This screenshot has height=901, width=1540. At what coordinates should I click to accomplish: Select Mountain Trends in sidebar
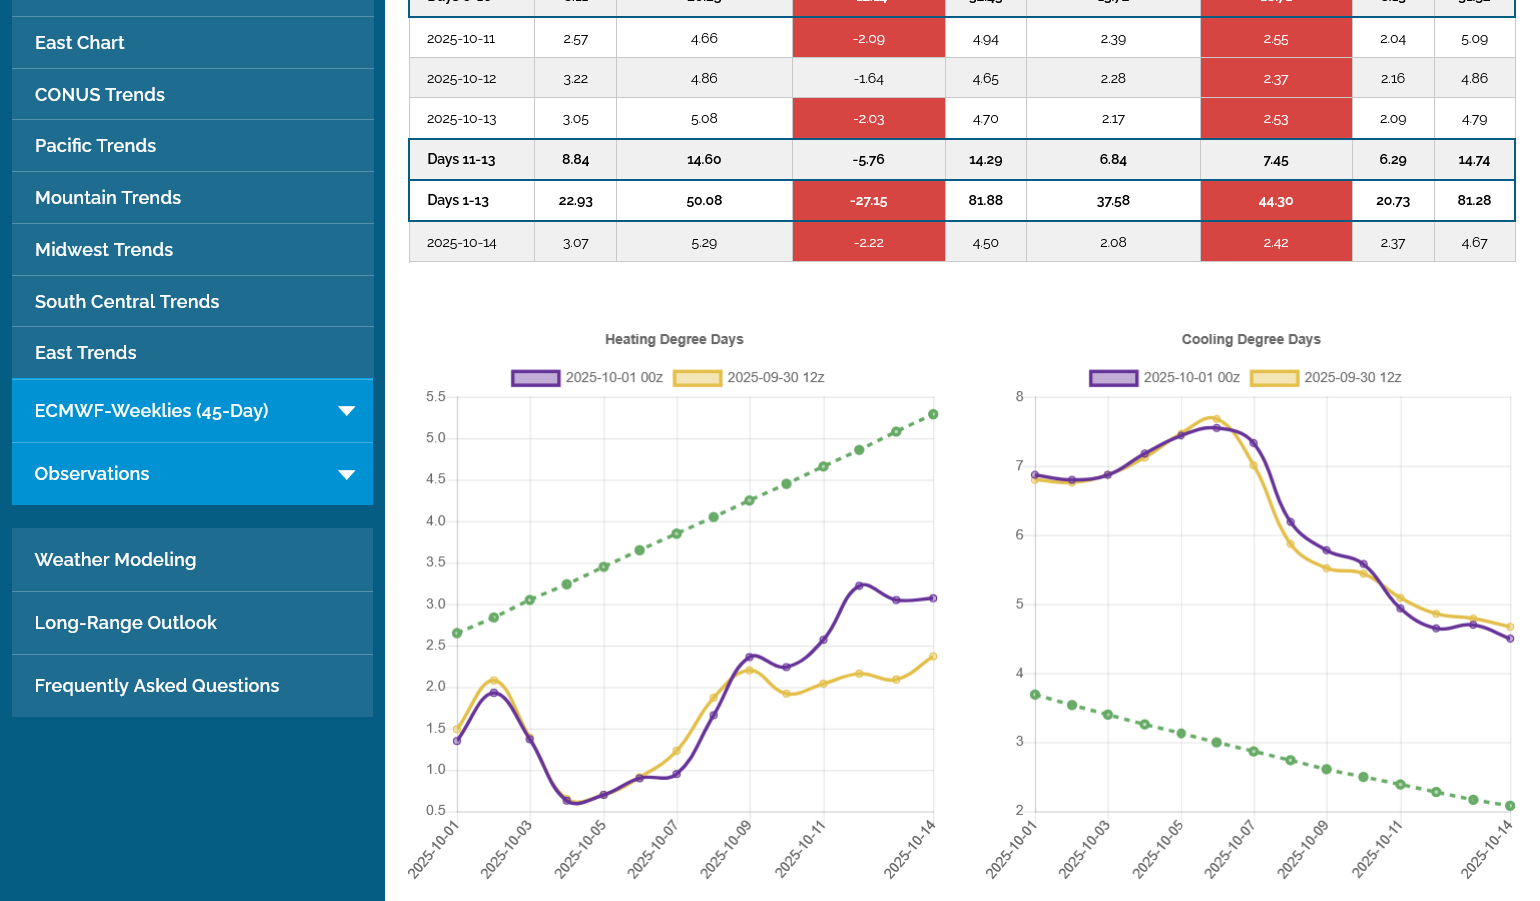tap(108, 198)
